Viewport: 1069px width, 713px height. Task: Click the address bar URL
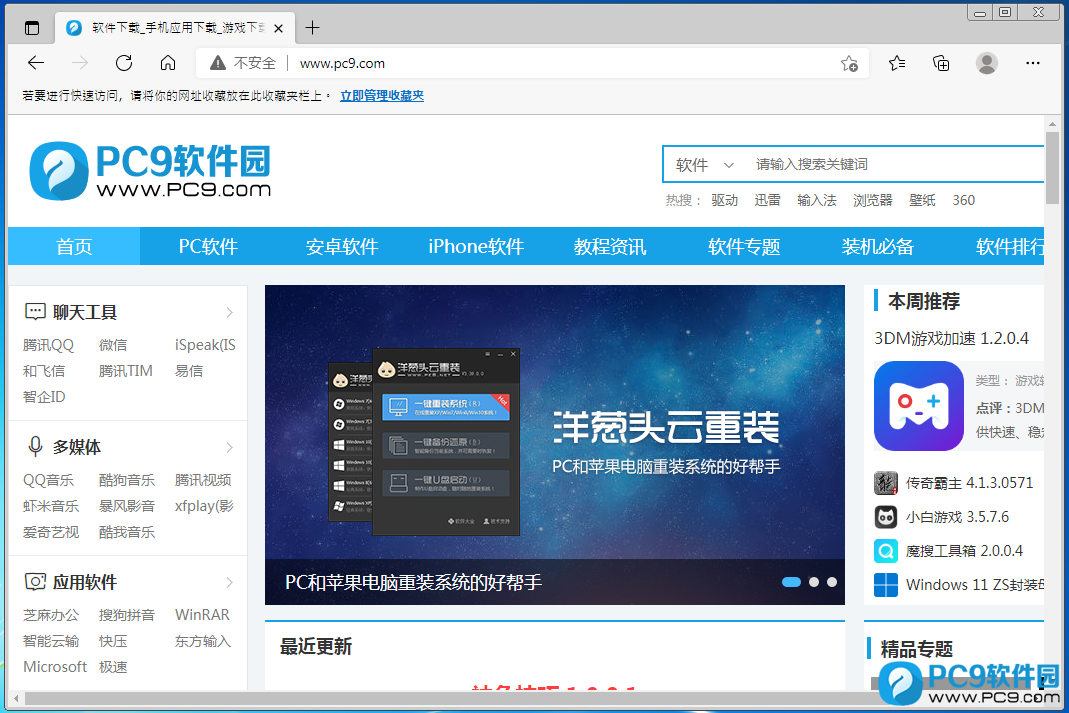coord(342,63)
